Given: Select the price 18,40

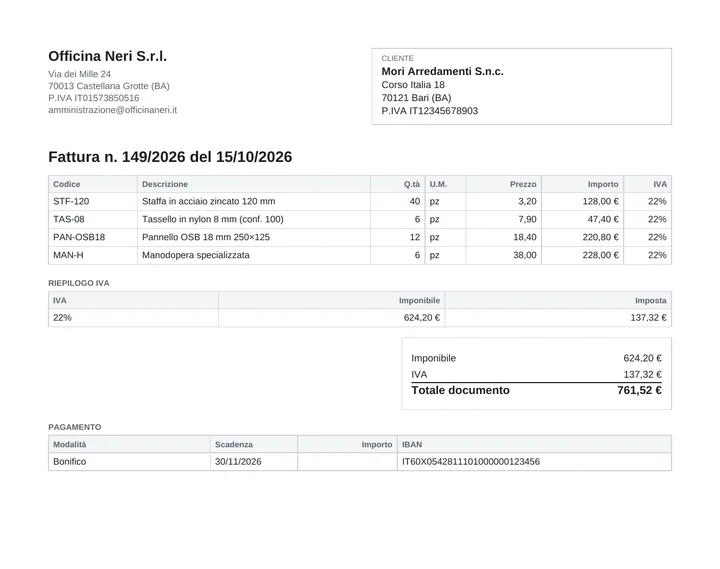Looking at the screenshot, I should (x=525, y=237).
